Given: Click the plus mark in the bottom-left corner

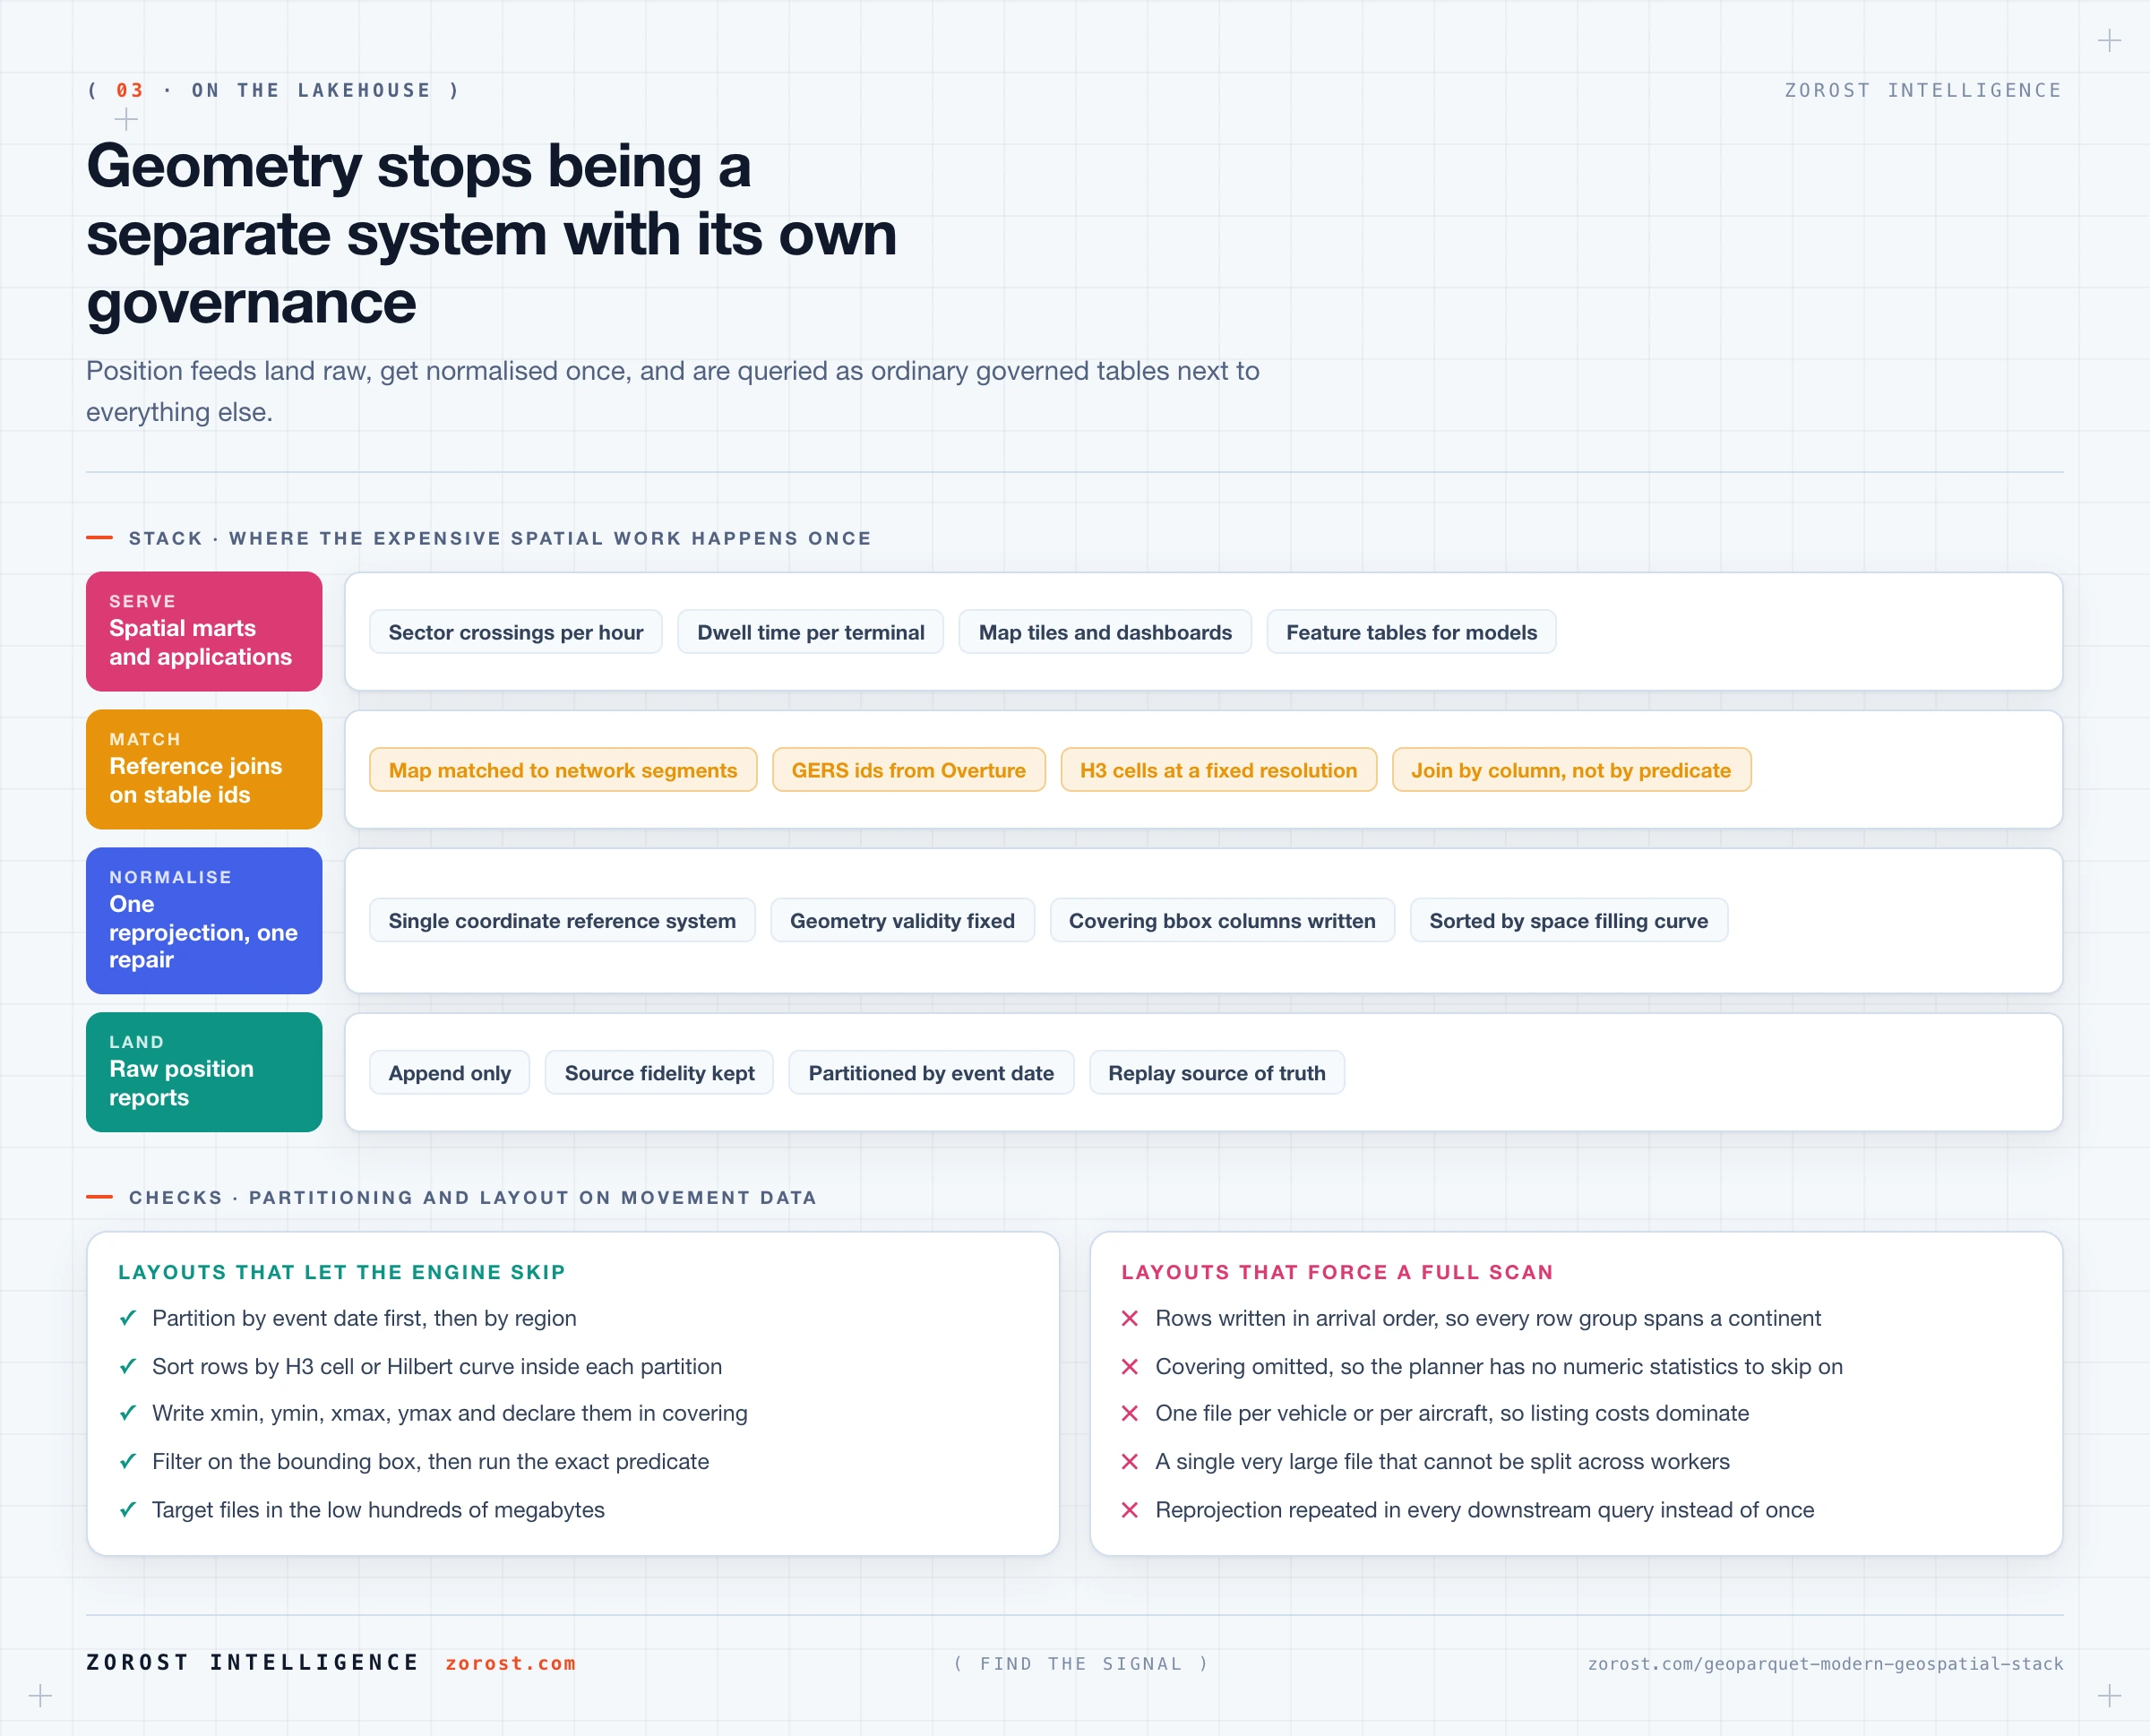Looking at the screenshot, I should point(40,1695).
